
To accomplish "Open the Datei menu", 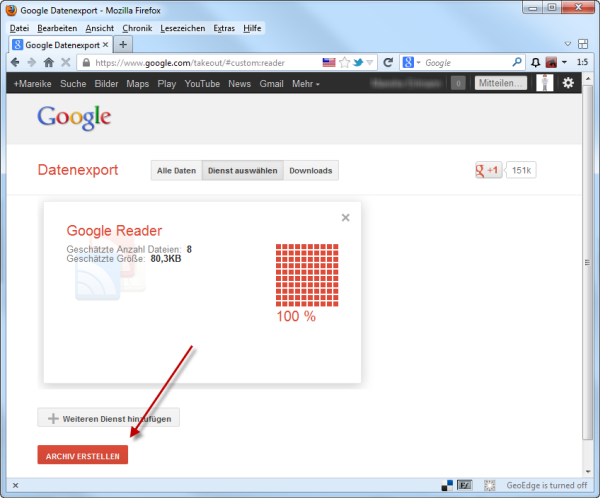I will [19, 28].
